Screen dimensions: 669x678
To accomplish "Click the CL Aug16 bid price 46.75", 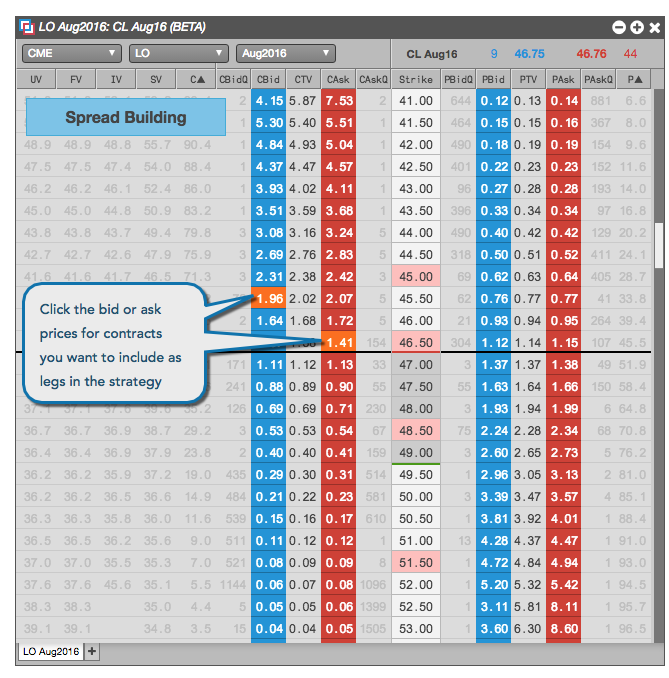I will [529, 54].
